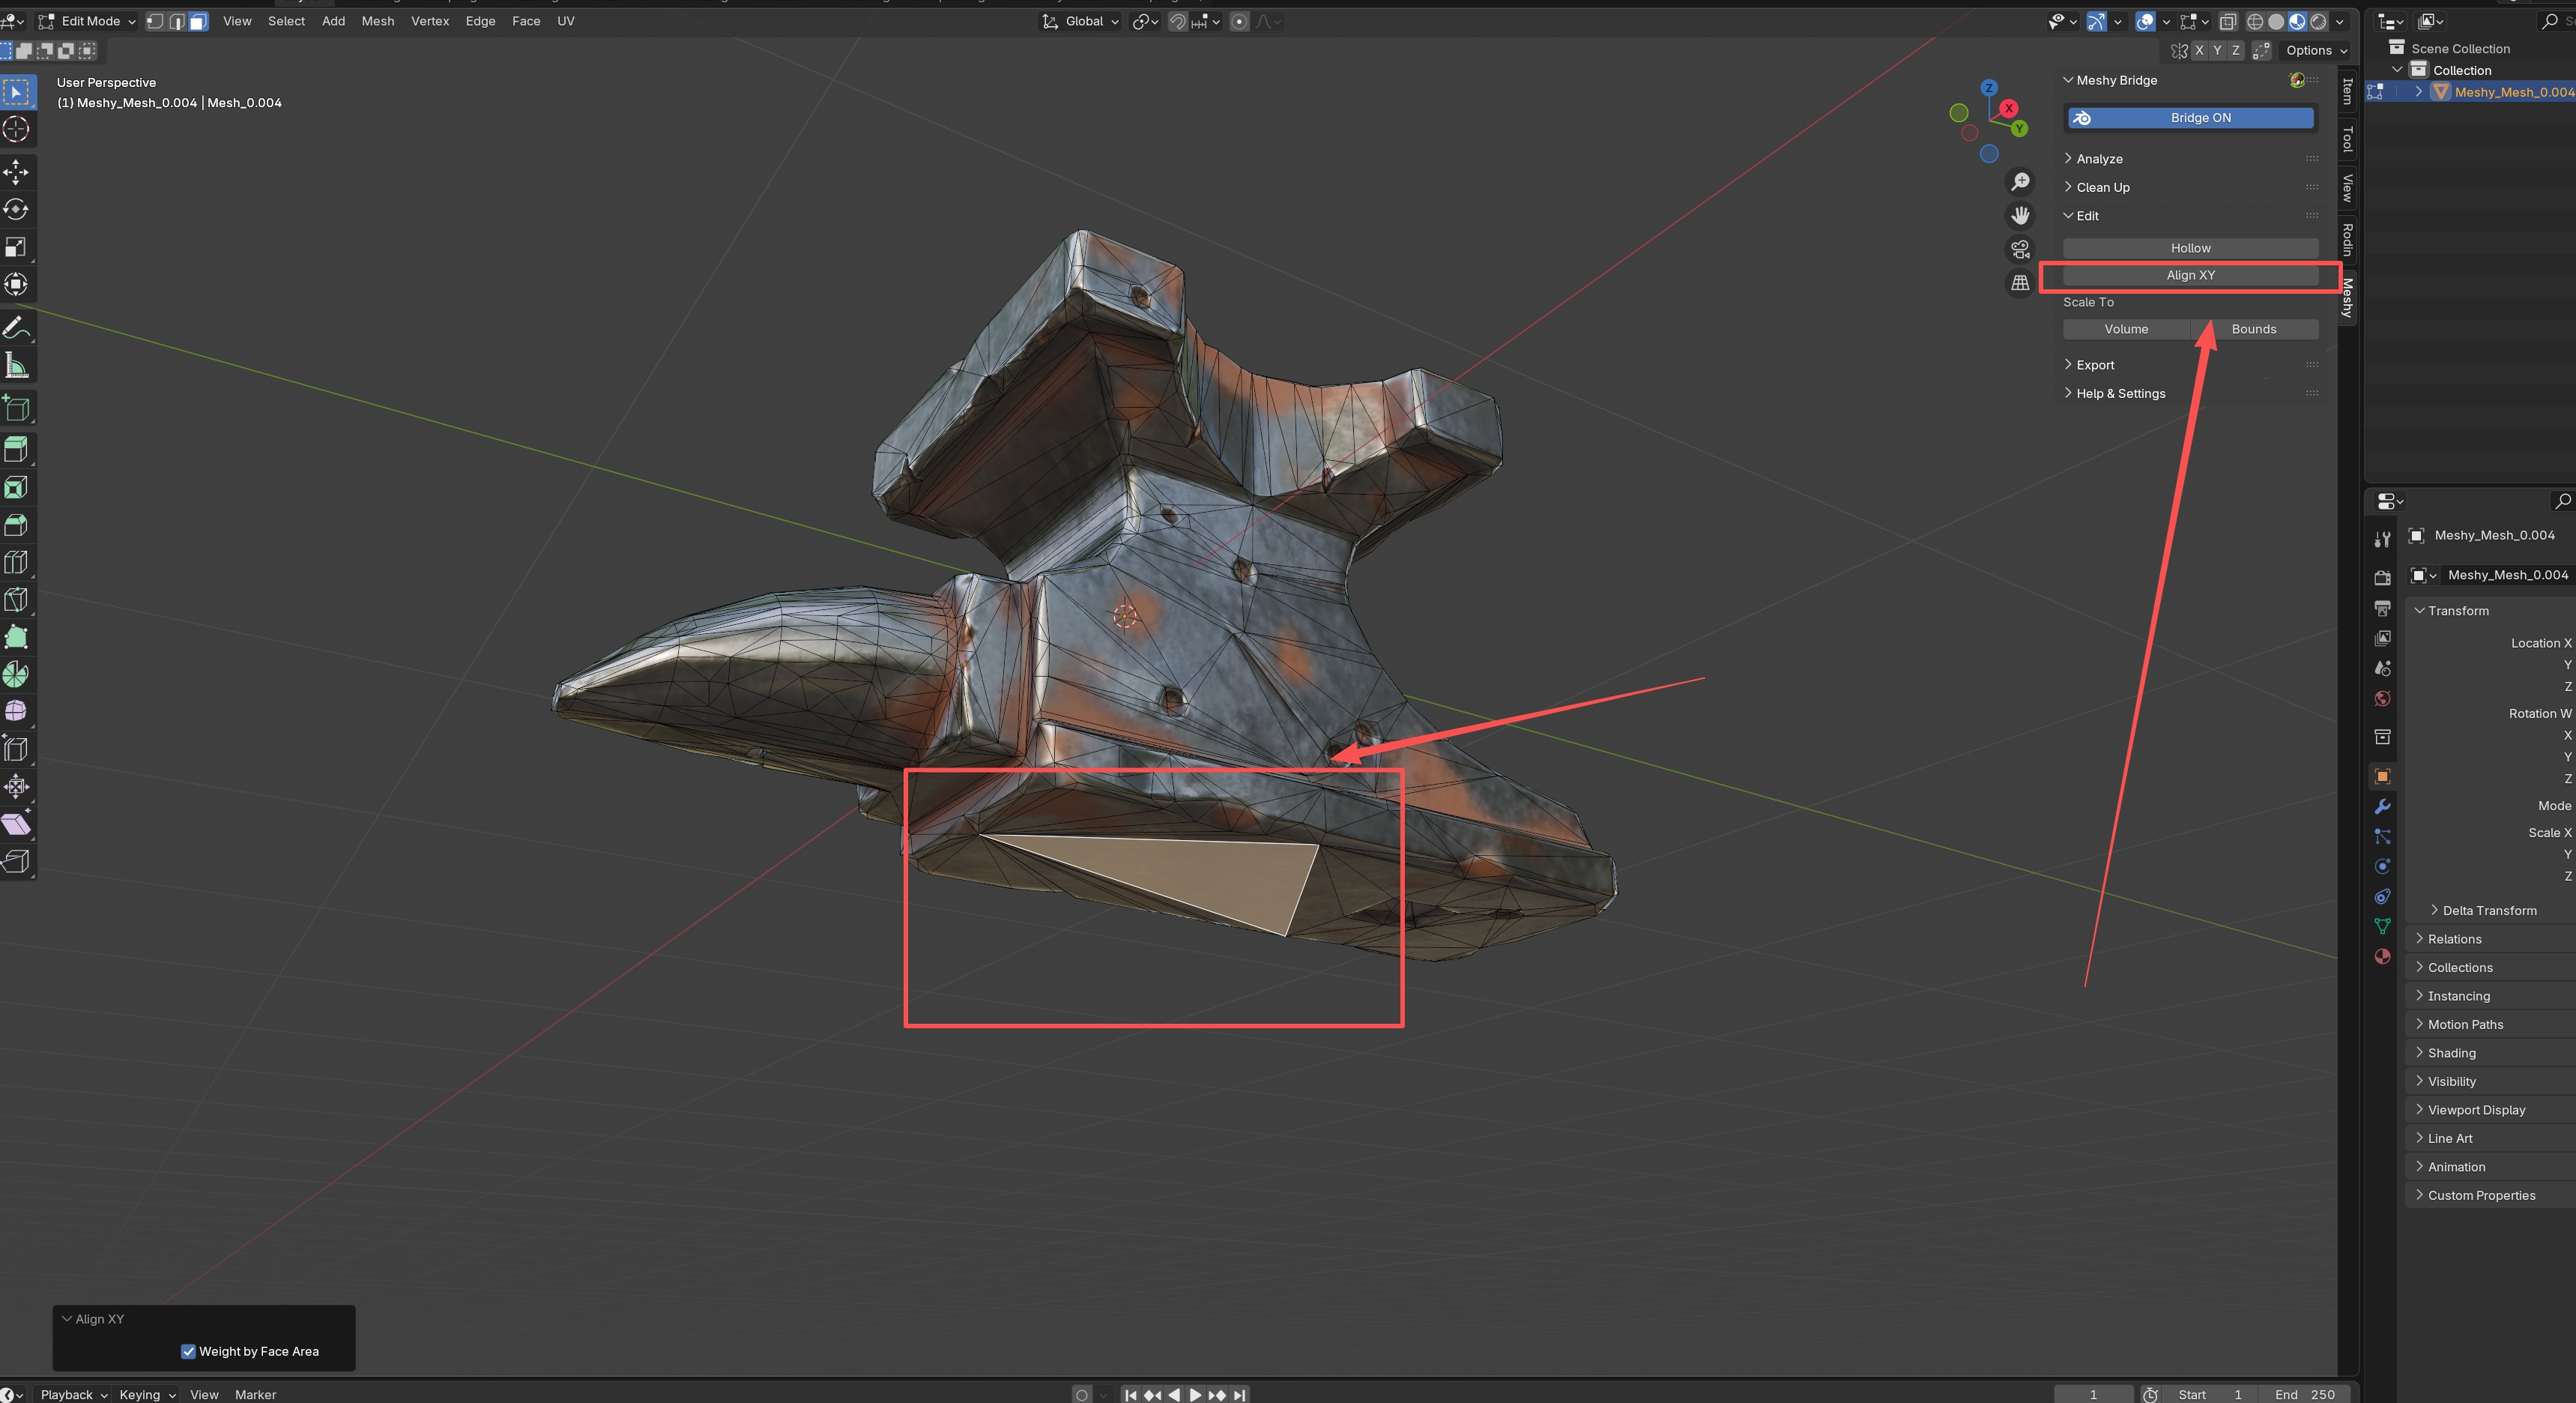Image resolution: width=2576 pixels, height=1403 pixels.
Task: Switch to face select mode
Action: pyautogui.click(x=198, y=21)
